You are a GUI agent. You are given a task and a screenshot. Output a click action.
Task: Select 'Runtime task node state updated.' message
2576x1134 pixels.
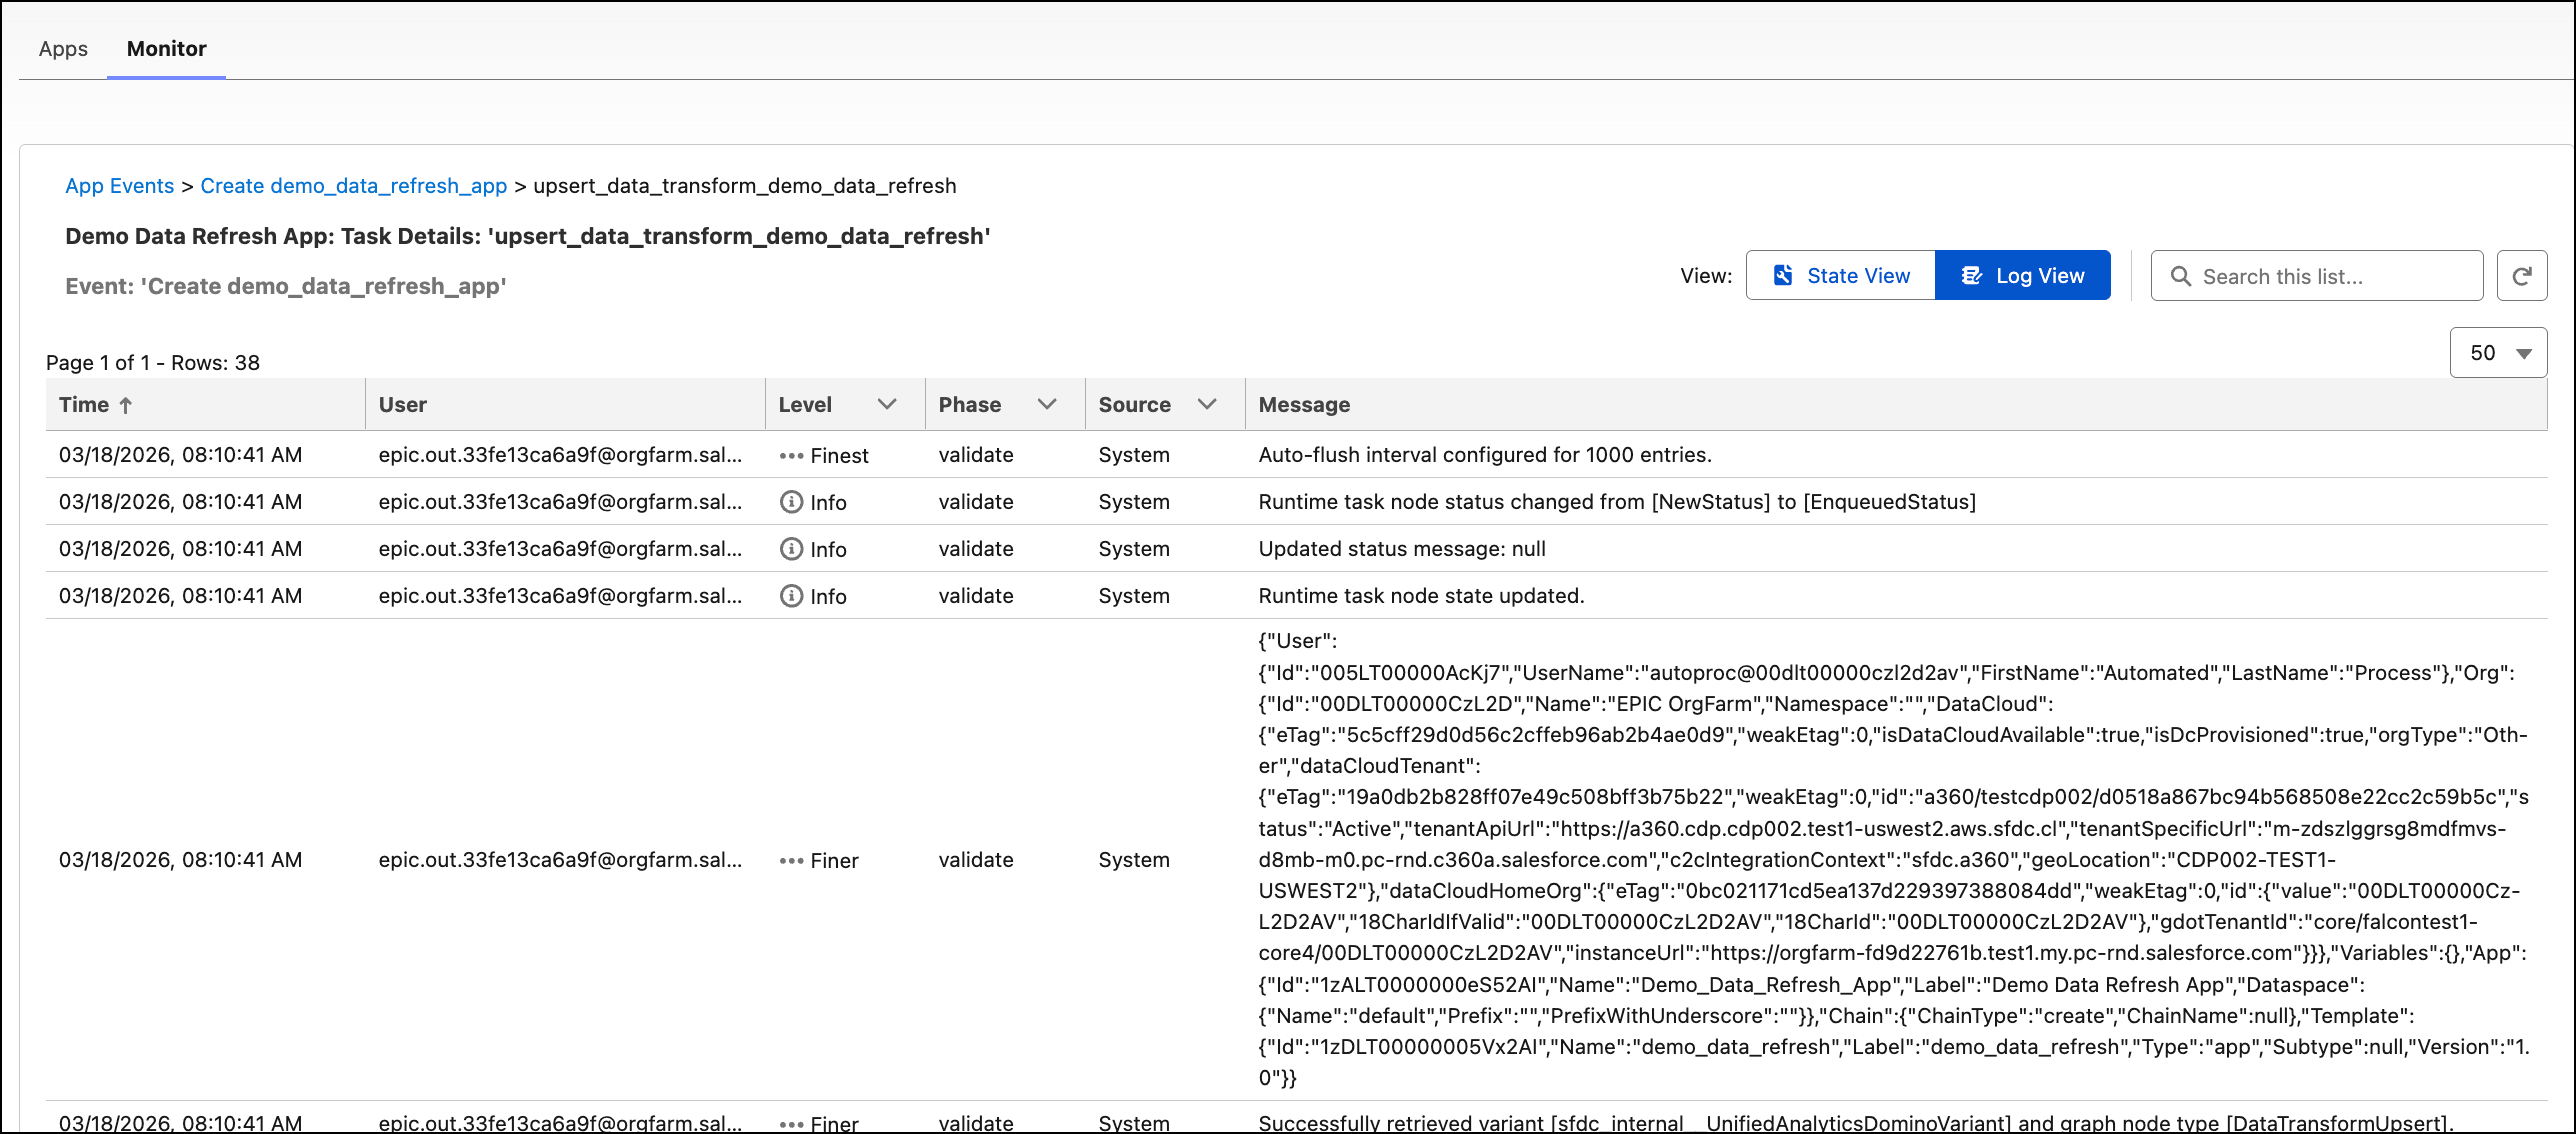(x=1420, y=596)
